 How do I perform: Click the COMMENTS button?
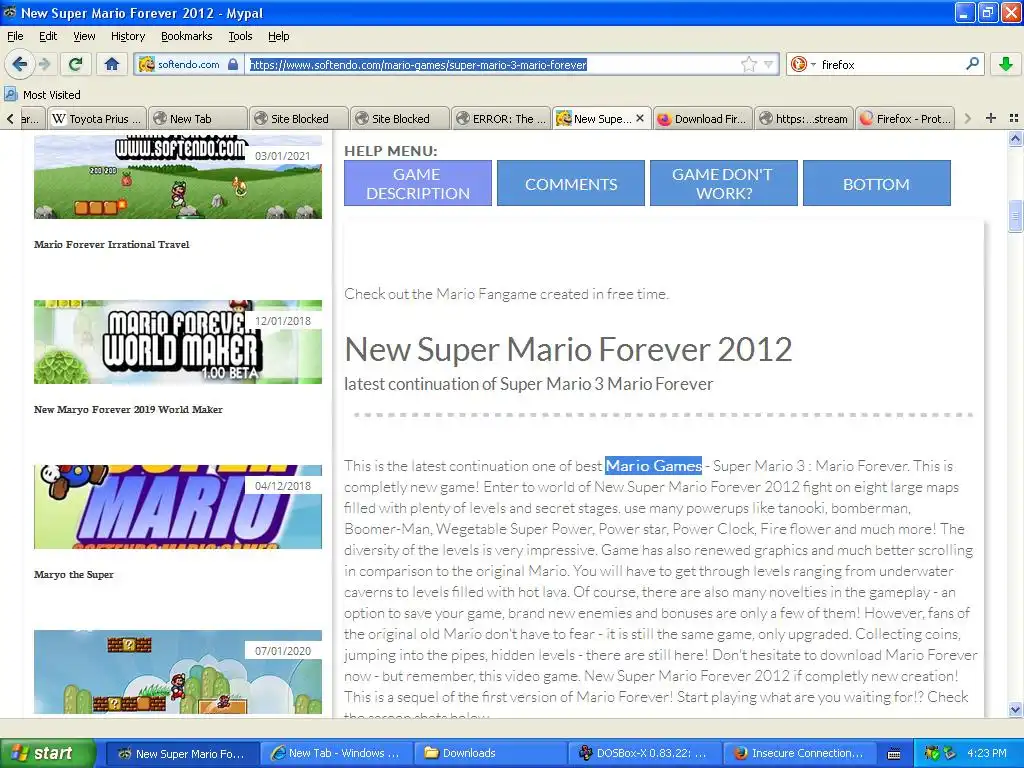pos(571,184)
